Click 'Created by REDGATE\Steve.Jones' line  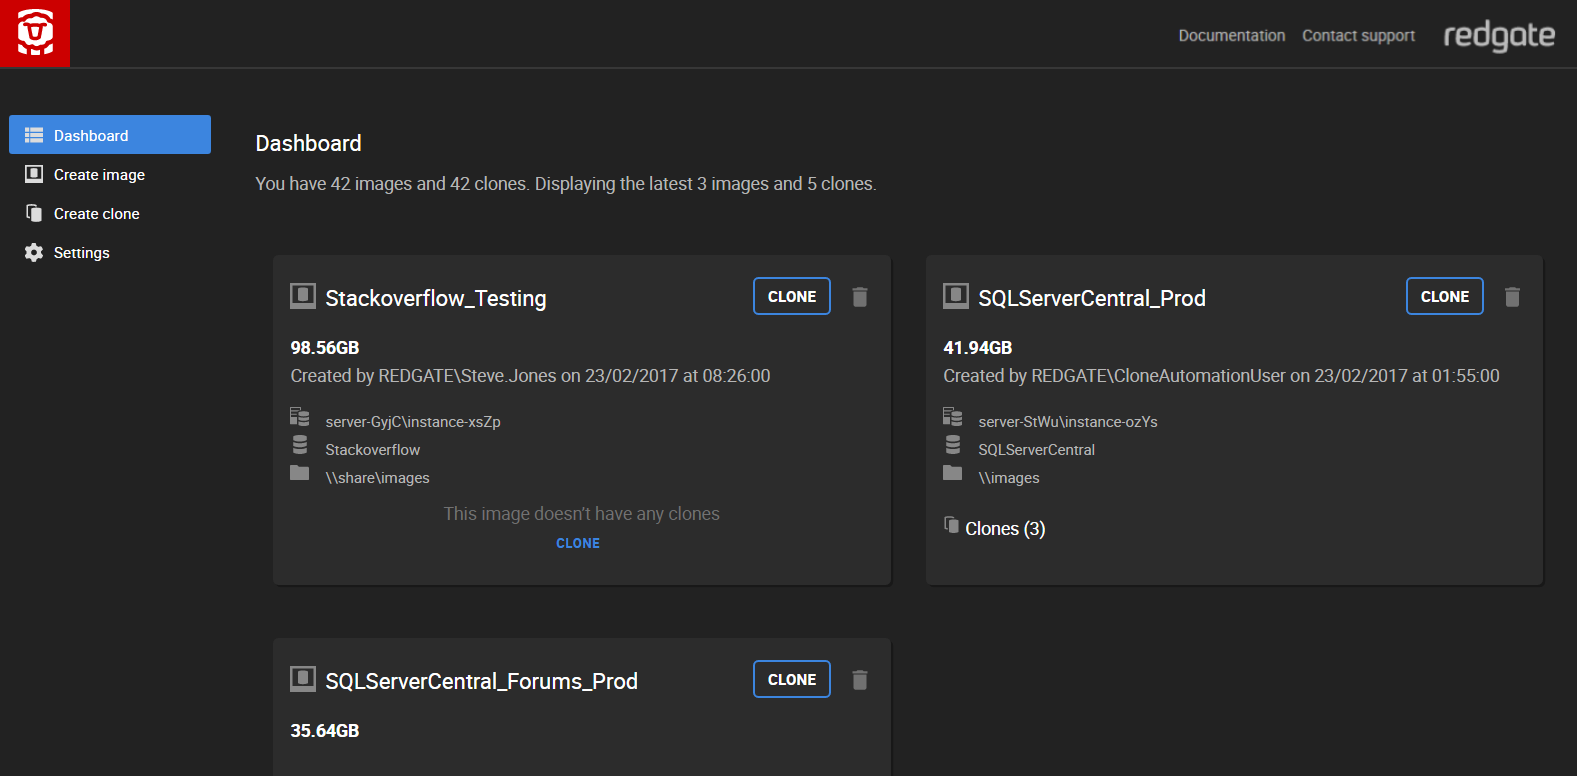point(530,376)
